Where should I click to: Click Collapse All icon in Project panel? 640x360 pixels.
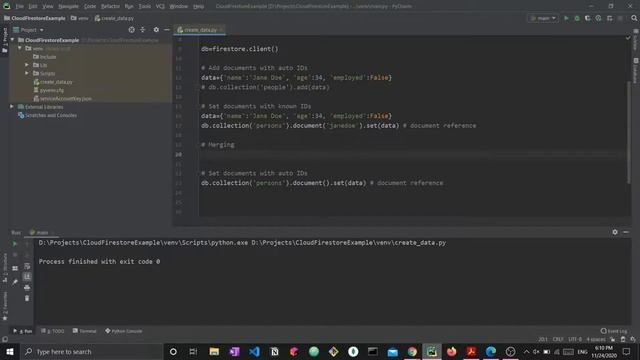[142, 30]
